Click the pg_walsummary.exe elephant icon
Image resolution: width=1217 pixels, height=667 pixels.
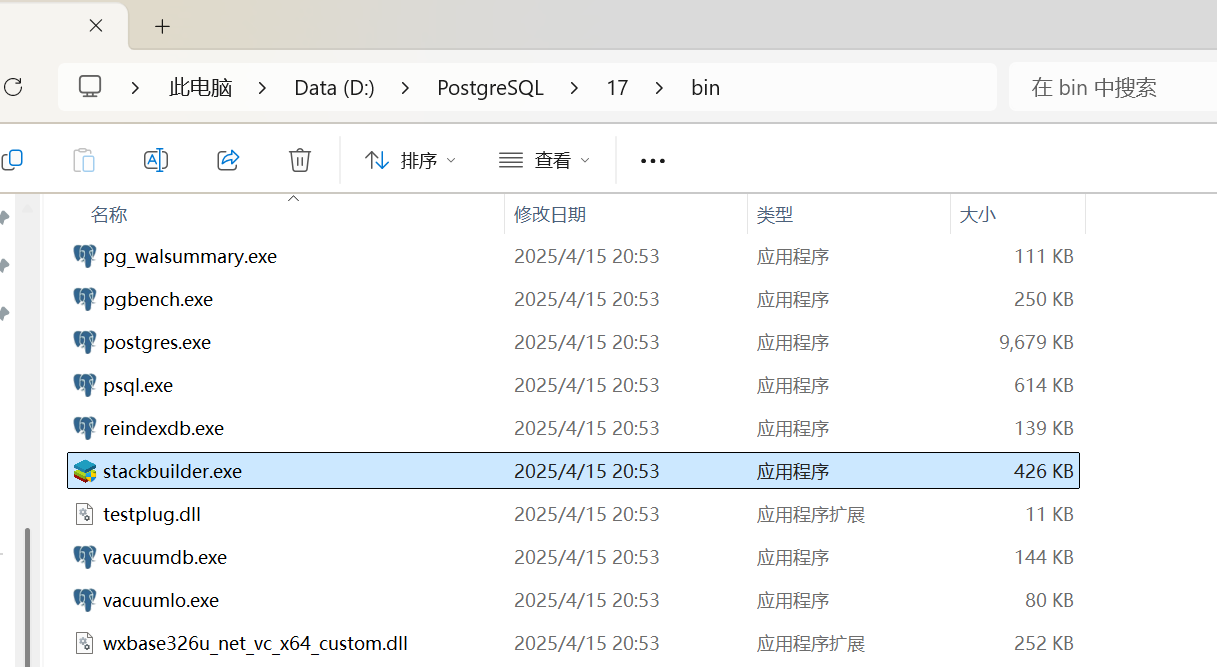tap(85, 256)
